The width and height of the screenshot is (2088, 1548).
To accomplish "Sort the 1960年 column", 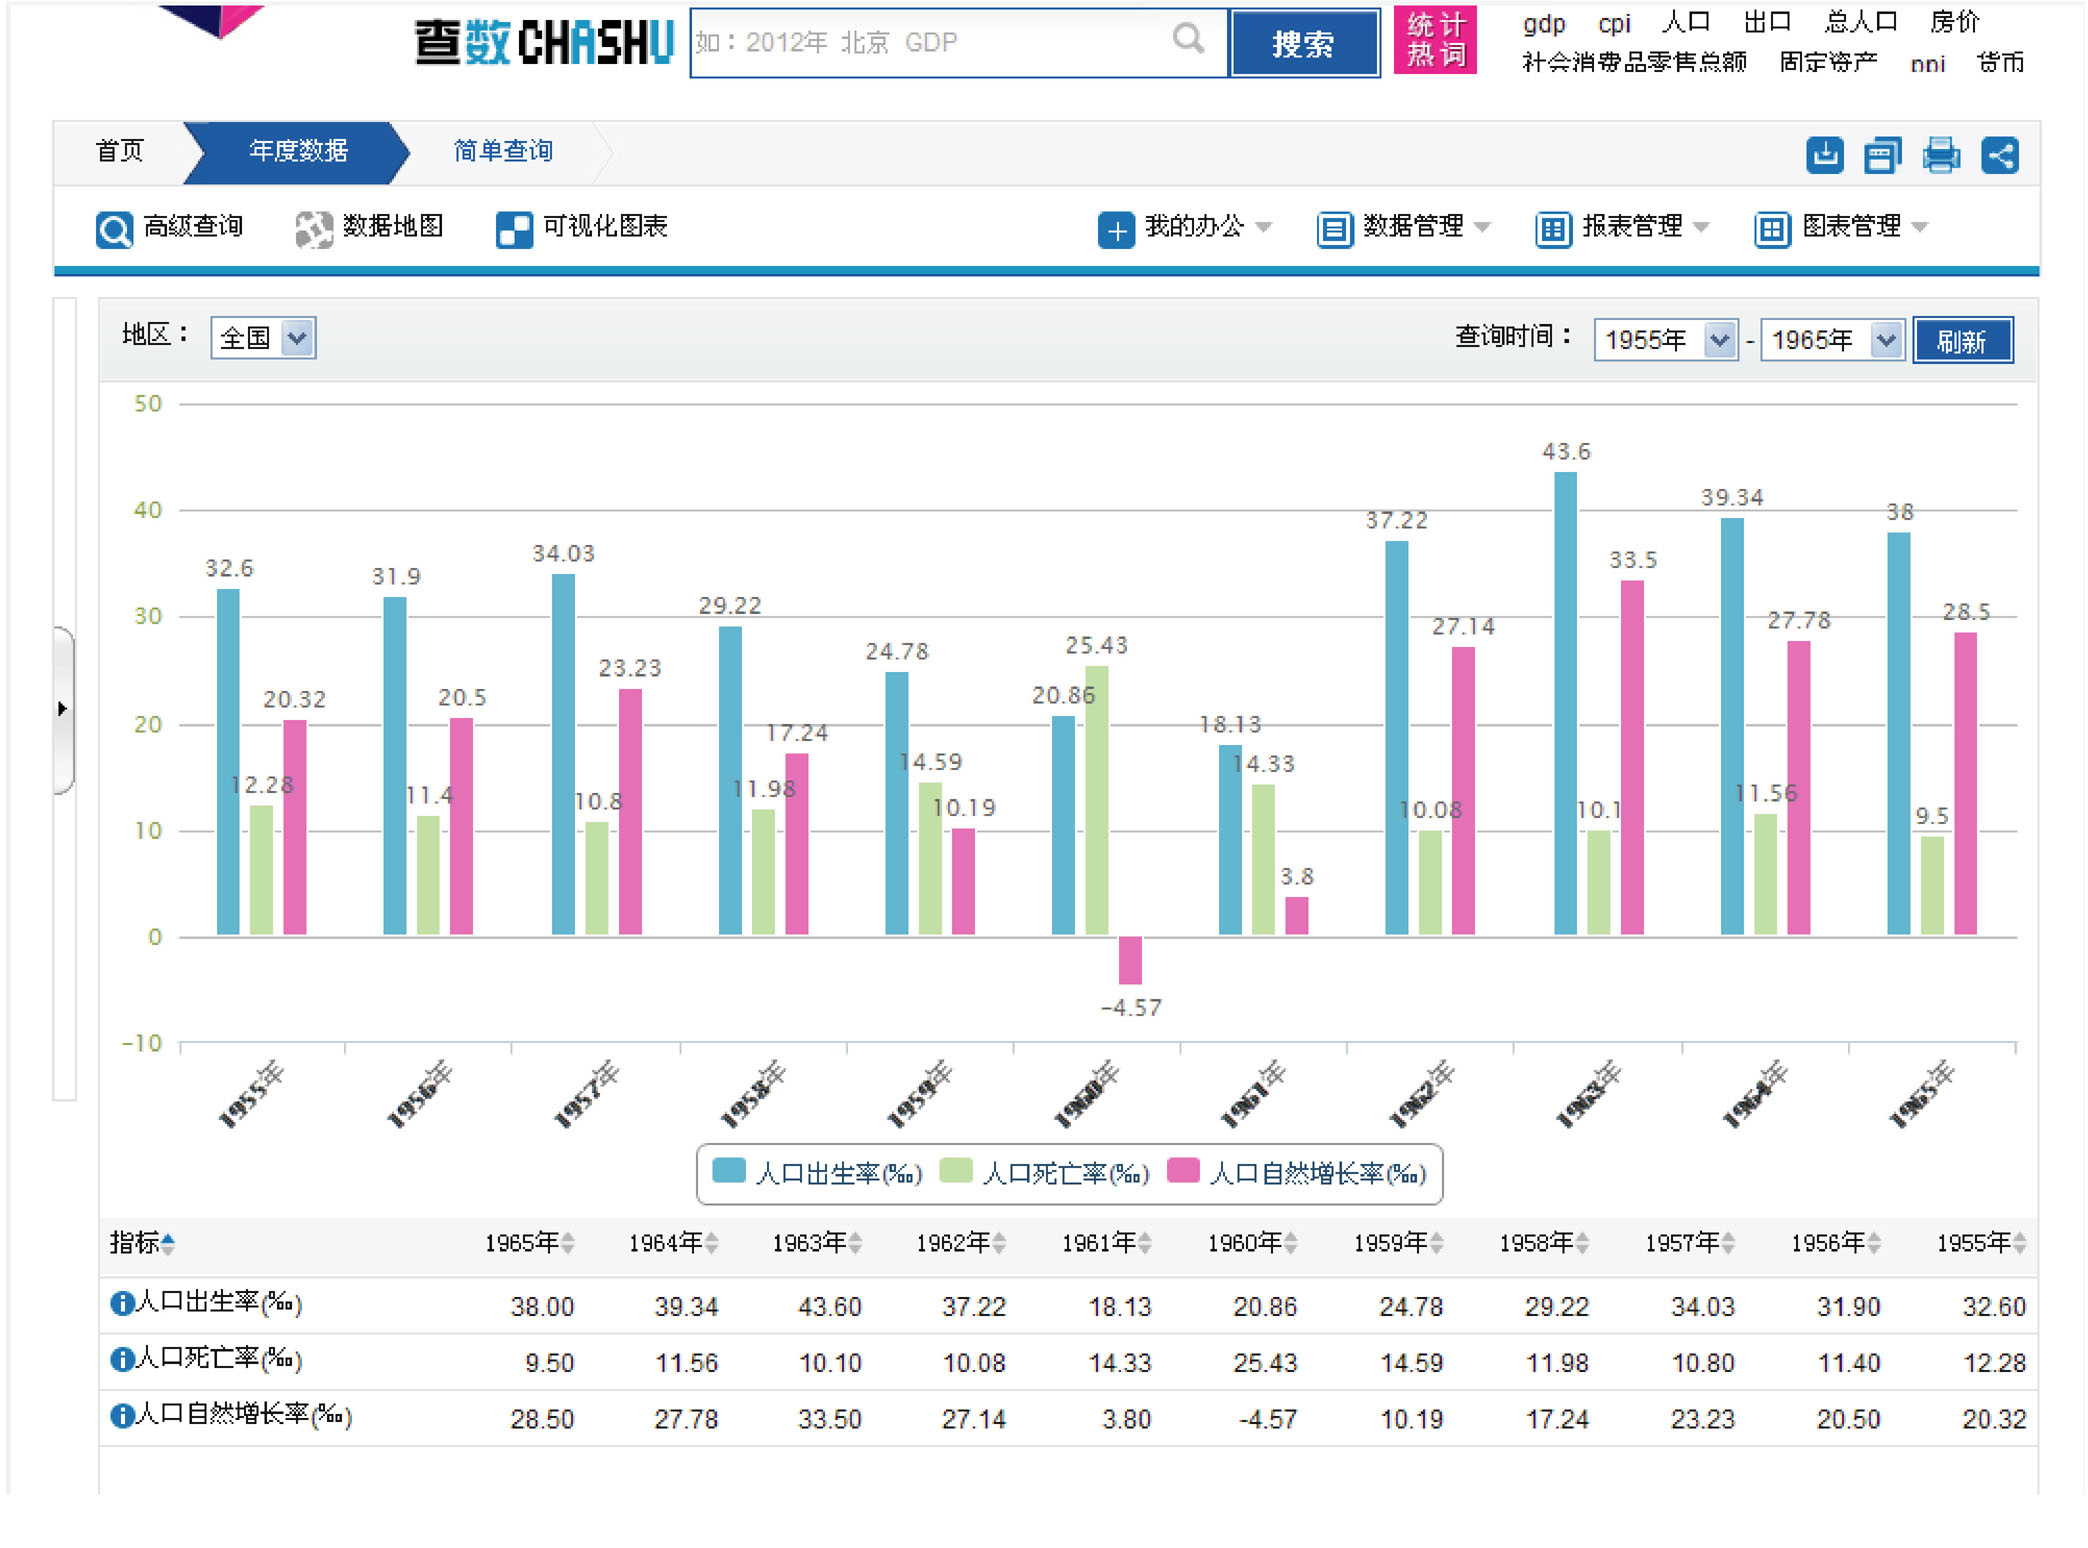I will click(1291, 1243).
